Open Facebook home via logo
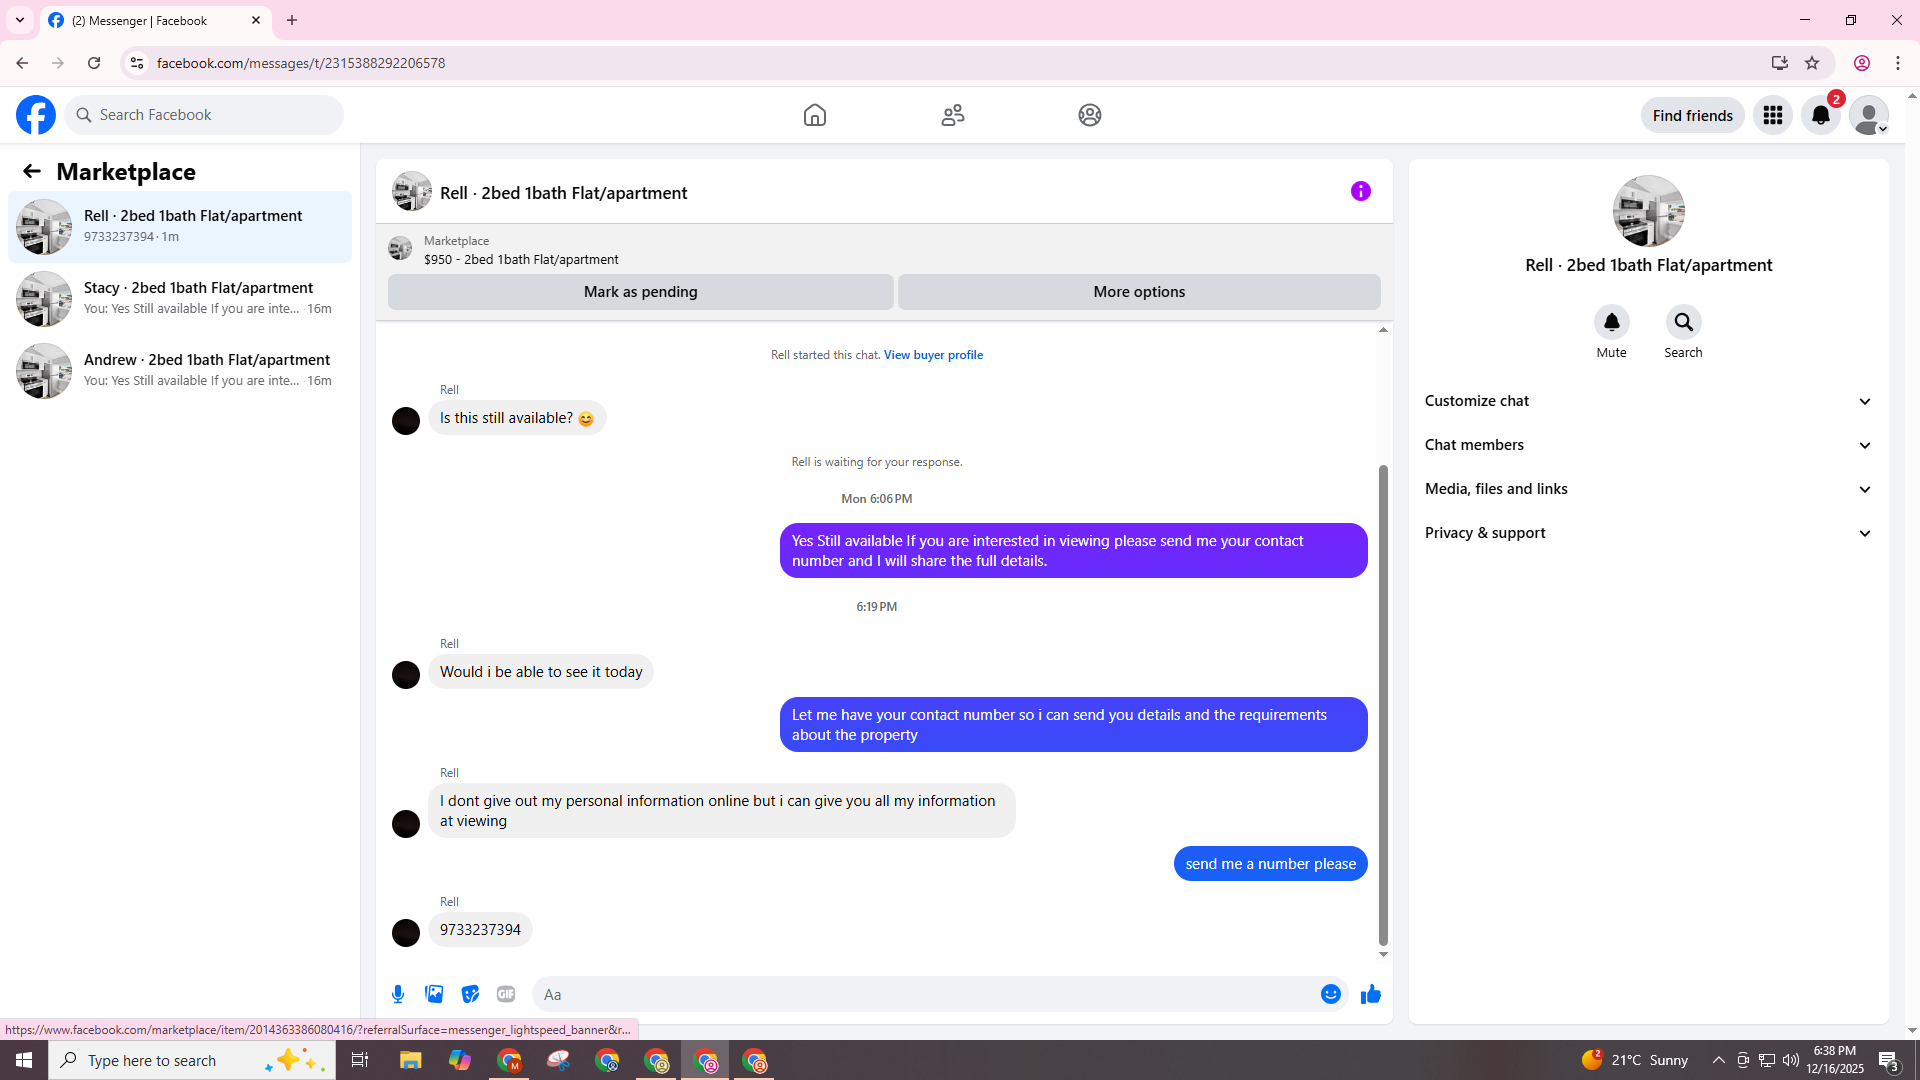Image resolution: width=1920 pixels, height=1080 pixels. (x=36, y=115)
